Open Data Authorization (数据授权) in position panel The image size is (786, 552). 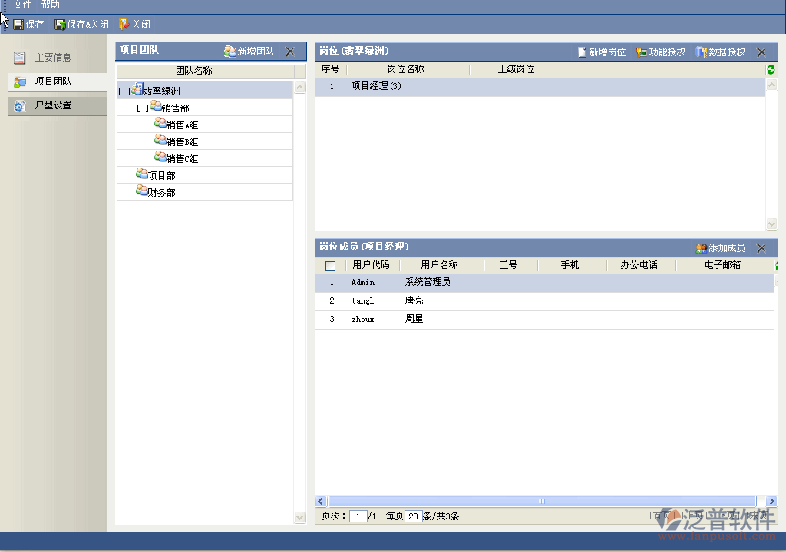point(702,51)
